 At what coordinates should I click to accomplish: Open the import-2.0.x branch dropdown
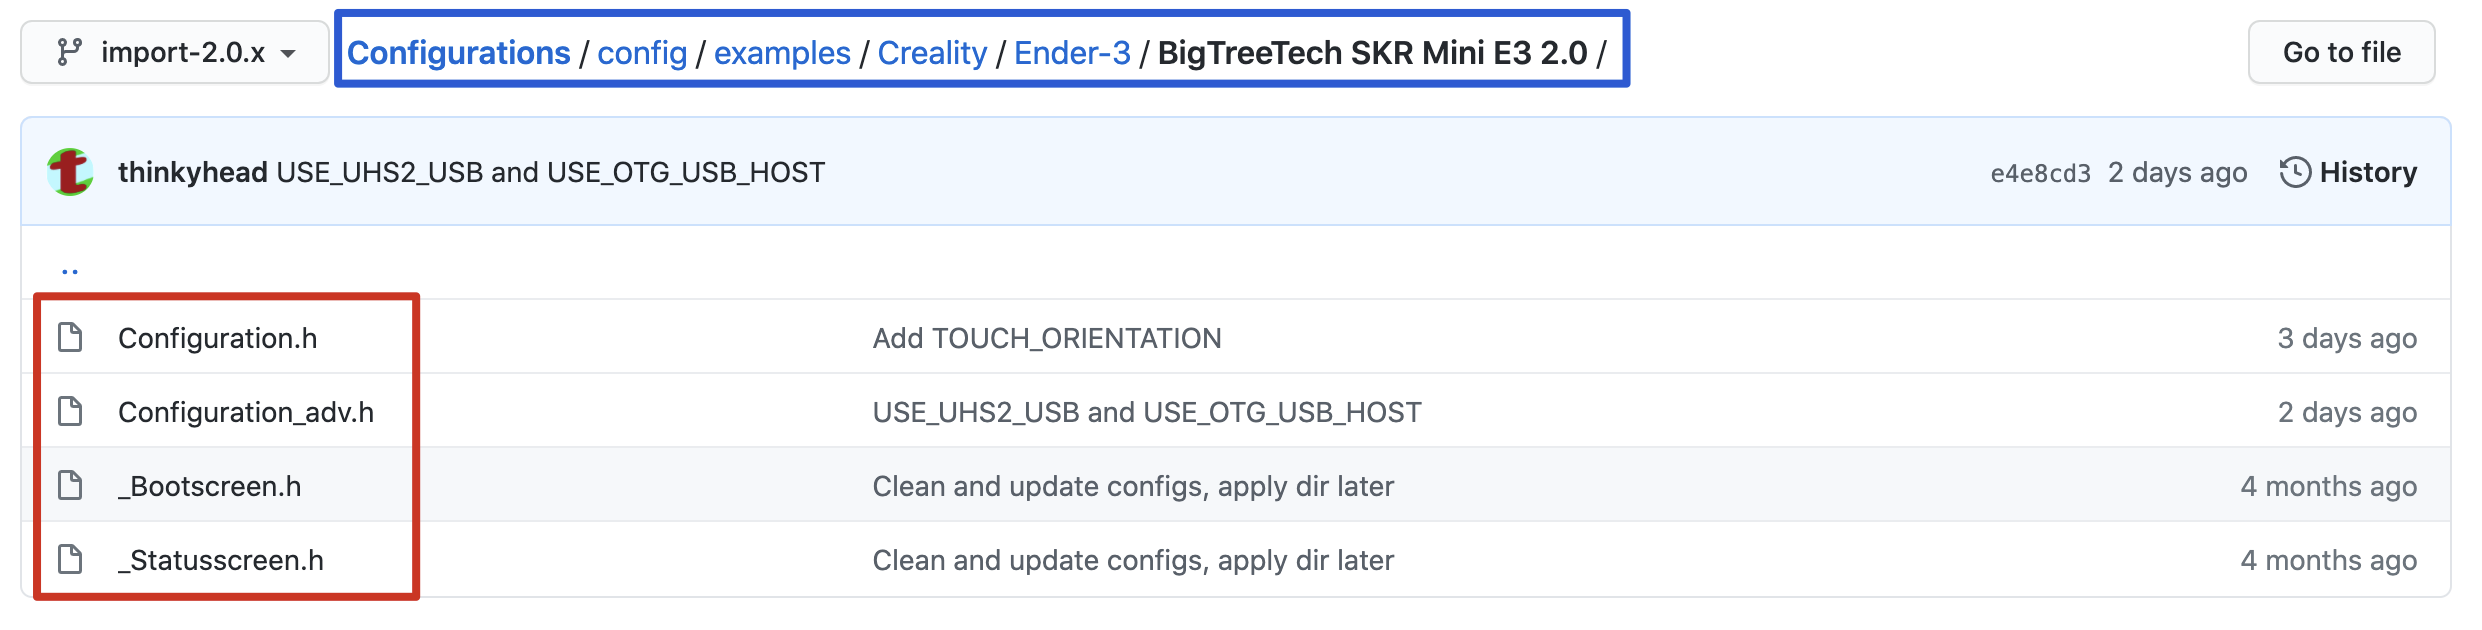175,52
